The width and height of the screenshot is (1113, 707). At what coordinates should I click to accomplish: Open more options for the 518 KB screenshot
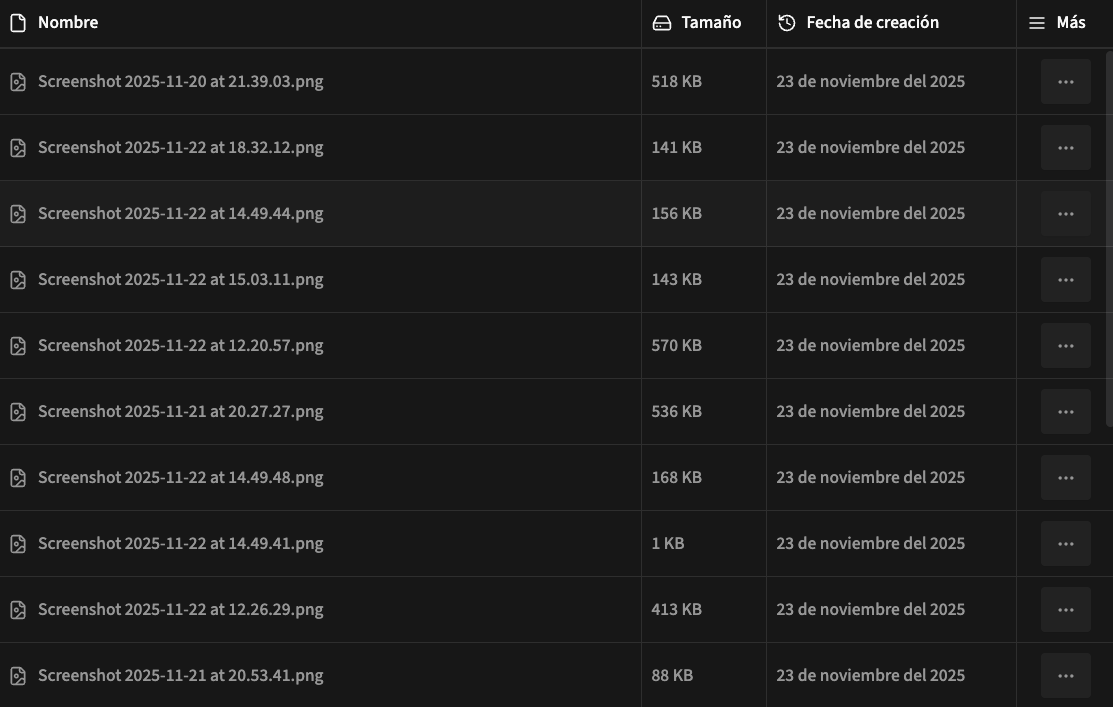coord(1065,82)
